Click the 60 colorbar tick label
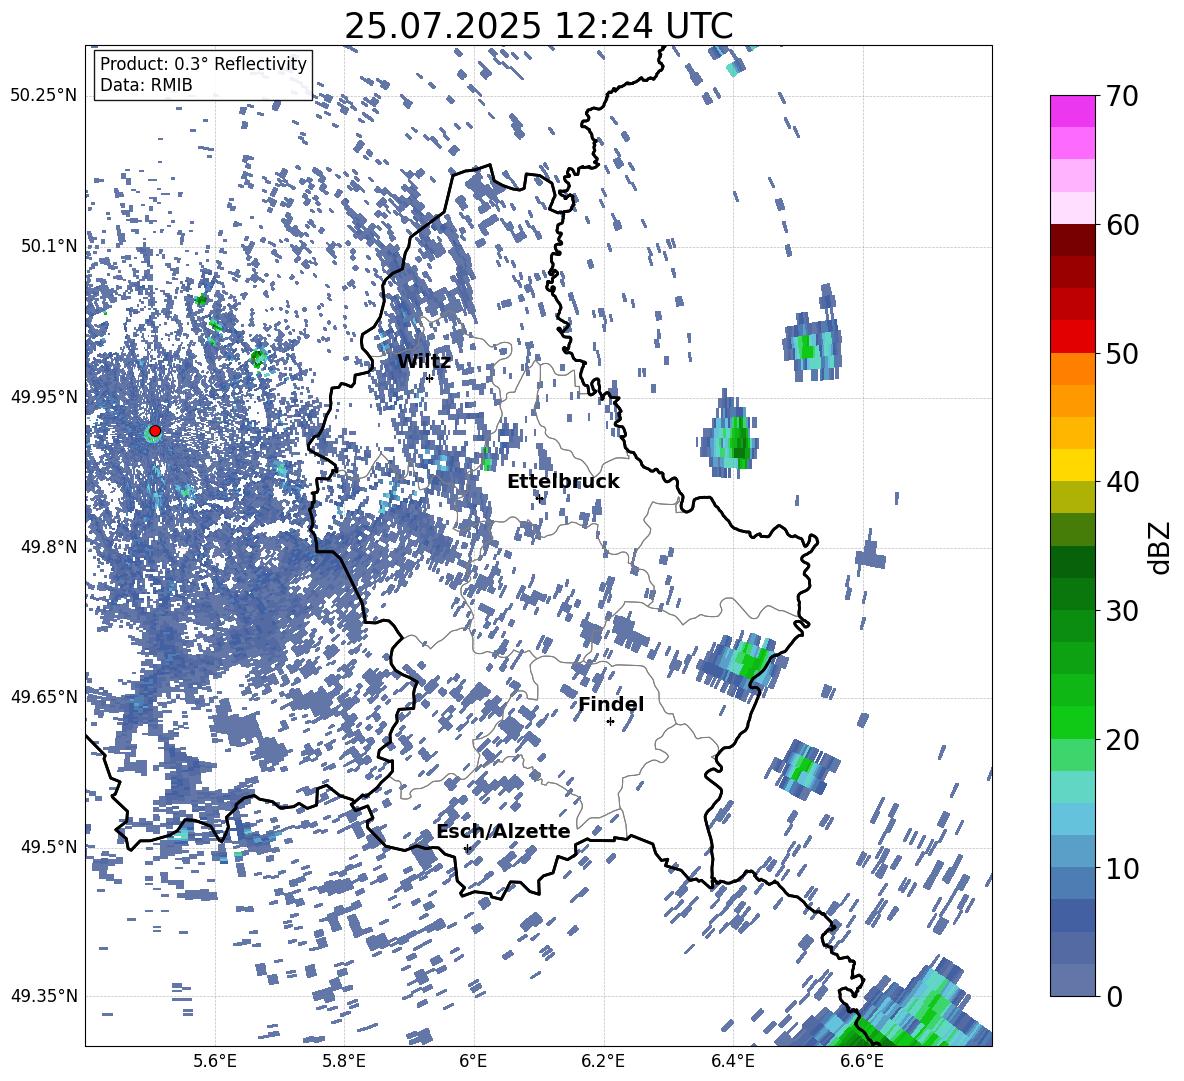This screenshot has width=1184, height=1081. tap(1122, 225)
